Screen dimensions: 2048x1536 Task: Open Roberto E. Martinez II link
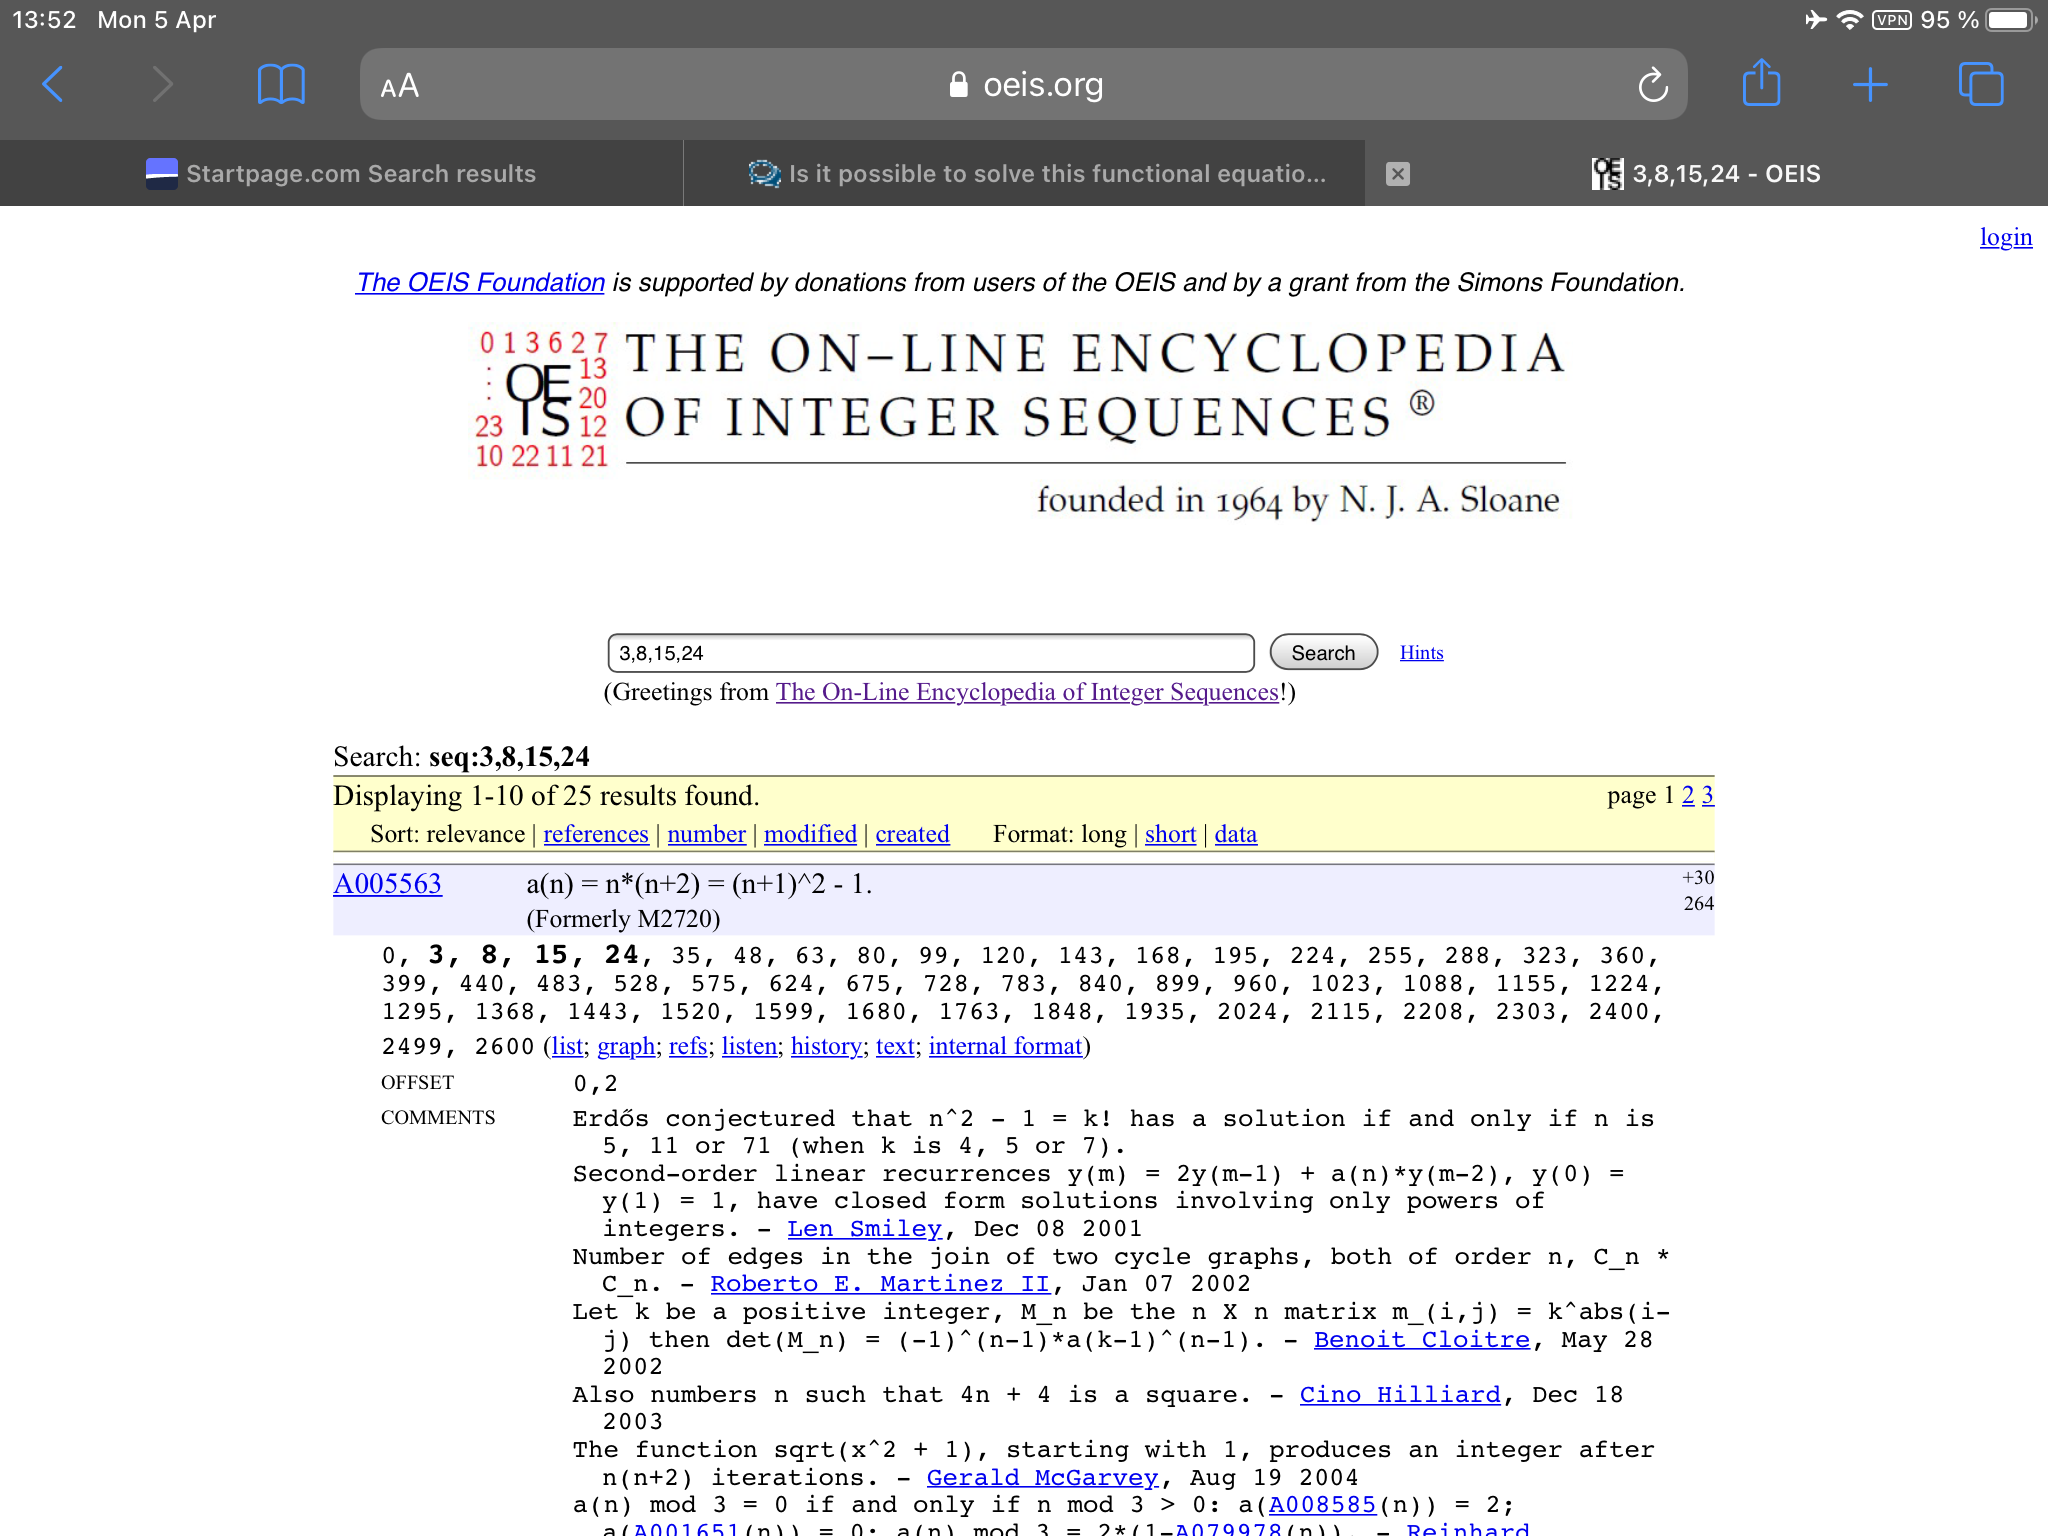tap(880, 1284)
